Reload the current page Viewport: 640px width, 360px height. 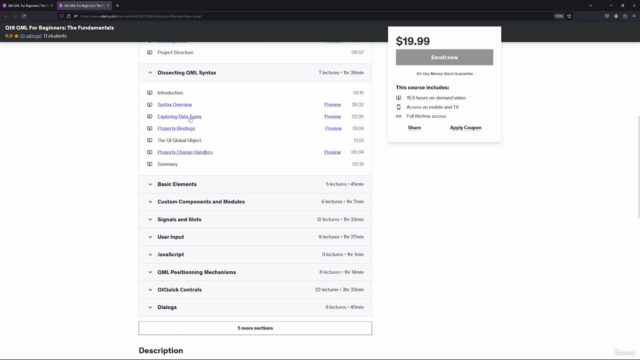tap(24, 16)
